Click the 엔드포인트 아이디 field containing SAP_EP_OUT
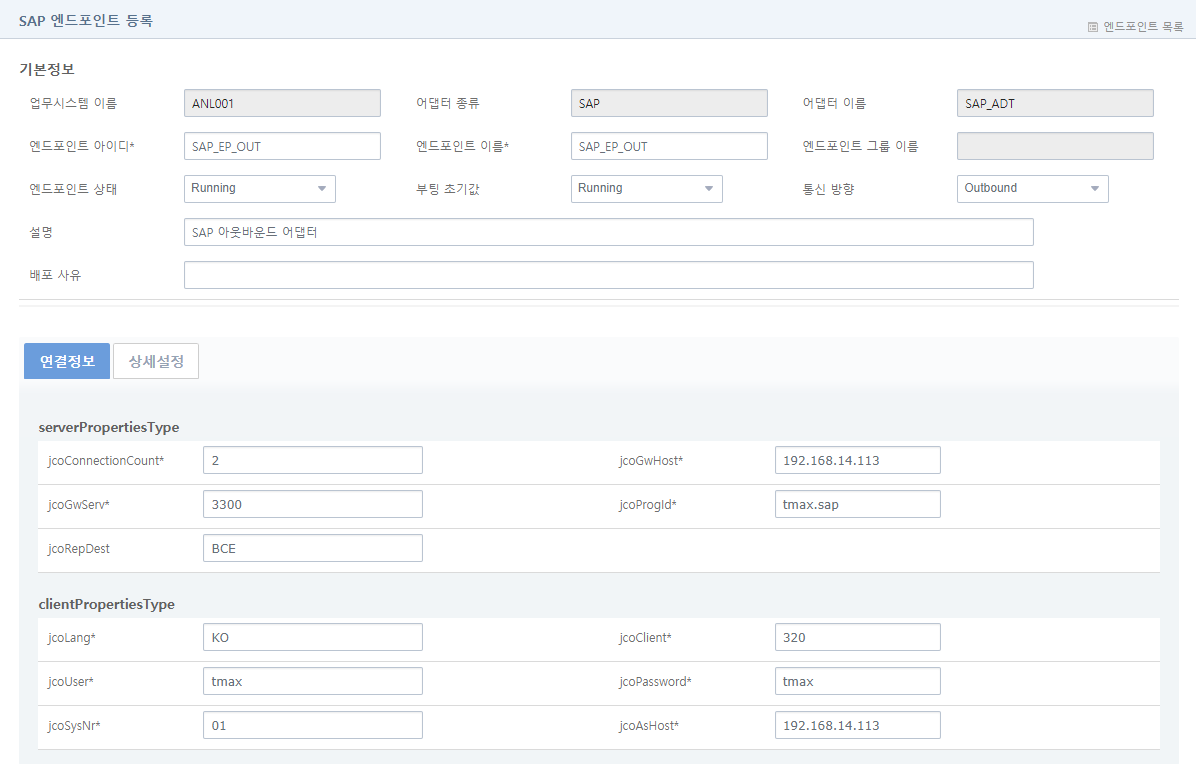 pyautogui.click(x=282, y=145)
